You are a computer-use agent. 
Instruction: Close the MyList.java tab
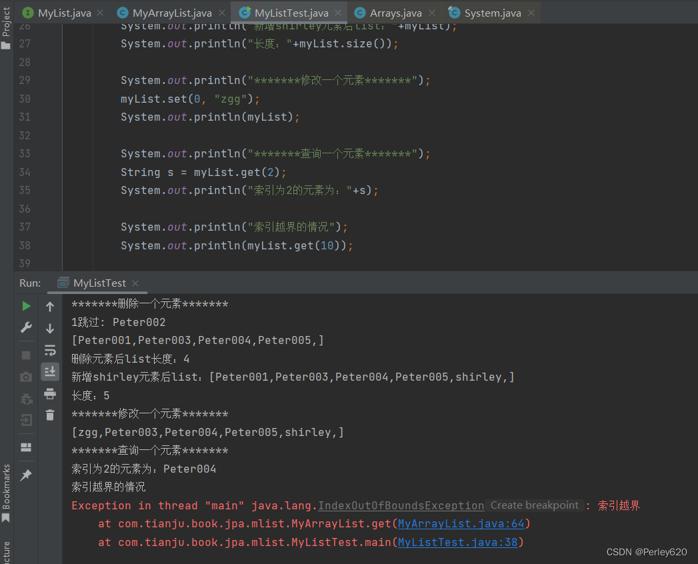[100, 13]
